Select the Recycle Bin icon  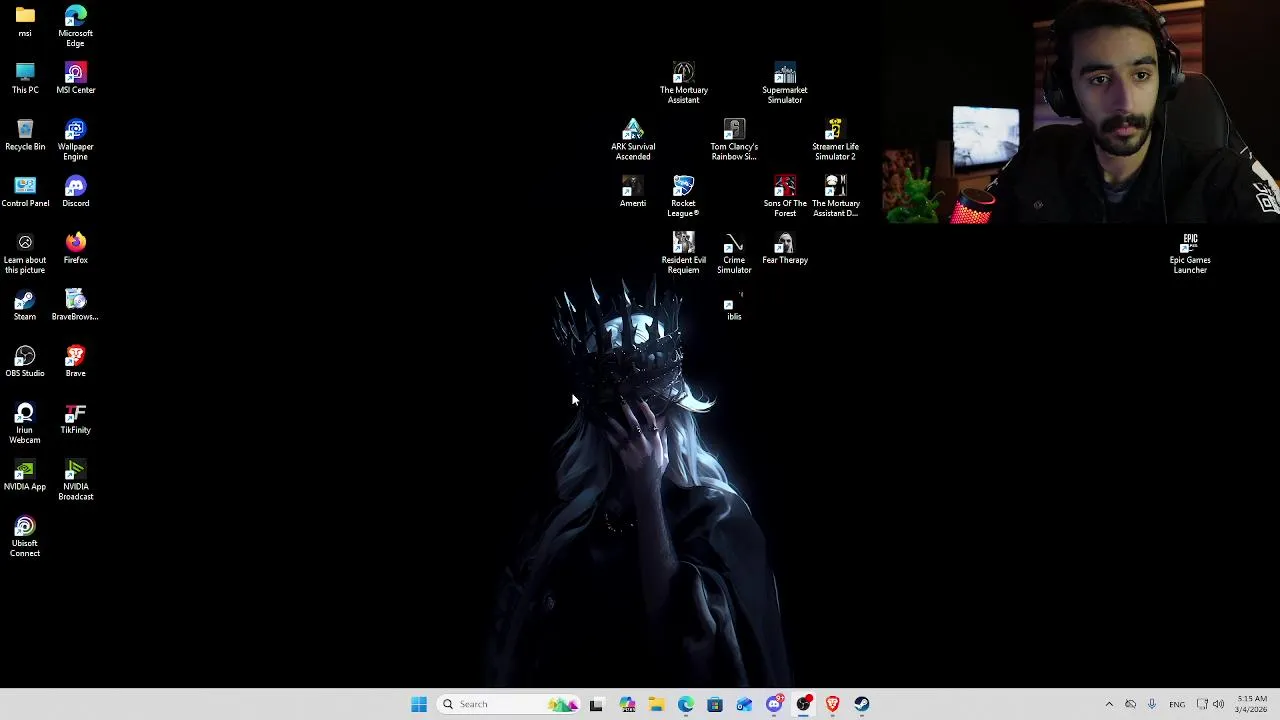point(25,135)
